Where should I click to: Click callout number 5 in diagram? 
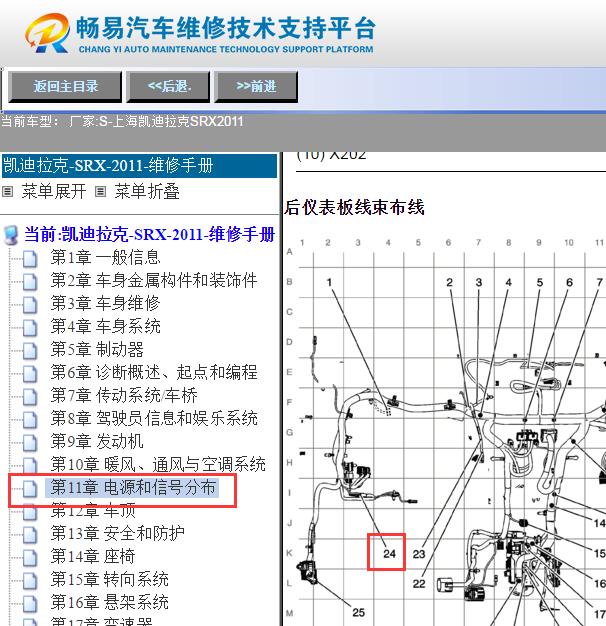pyautogui.click(x=539, y=282)
